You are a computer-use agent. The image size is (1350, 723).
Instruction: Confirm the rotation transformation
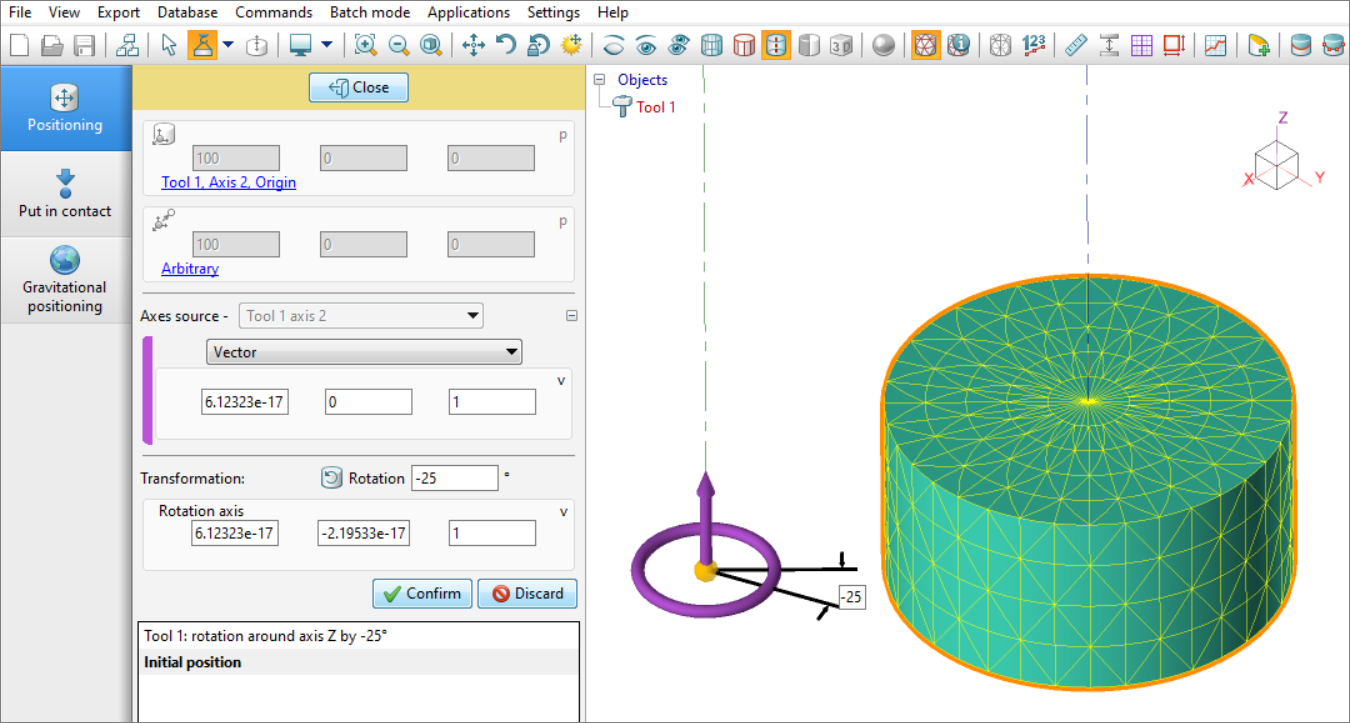pos(422,593)
